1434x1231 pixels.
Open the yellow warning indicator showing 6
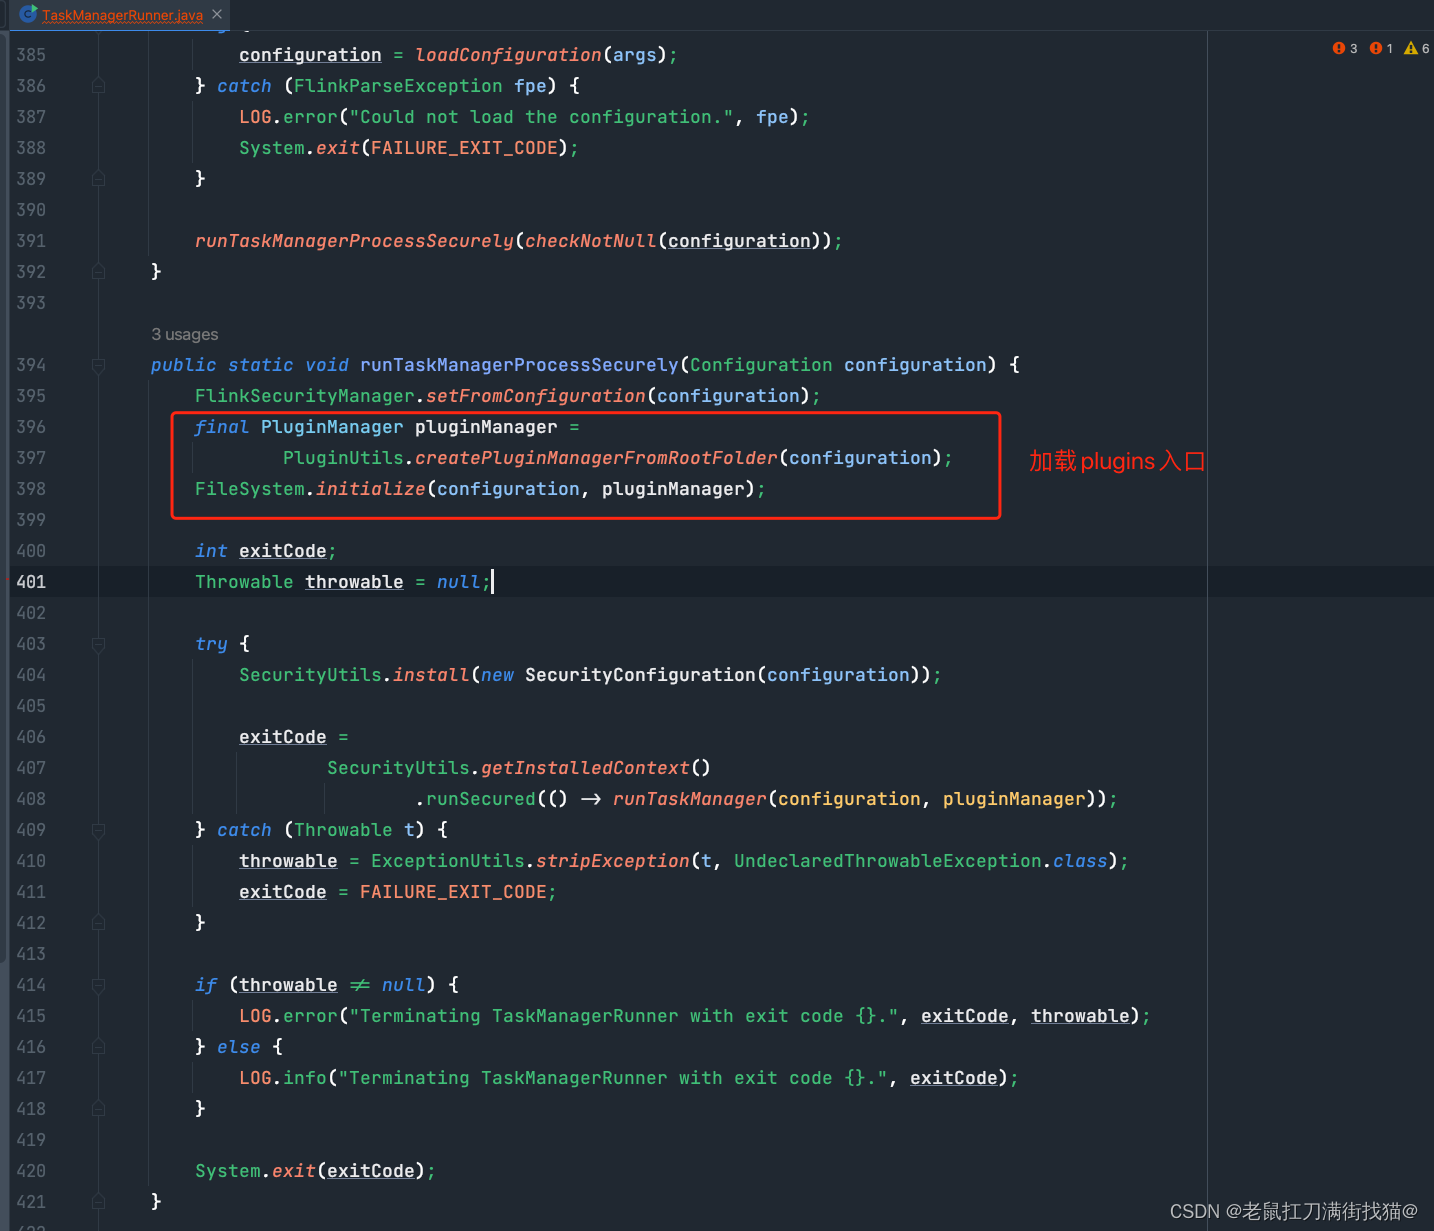click(x=1417, y=48)
